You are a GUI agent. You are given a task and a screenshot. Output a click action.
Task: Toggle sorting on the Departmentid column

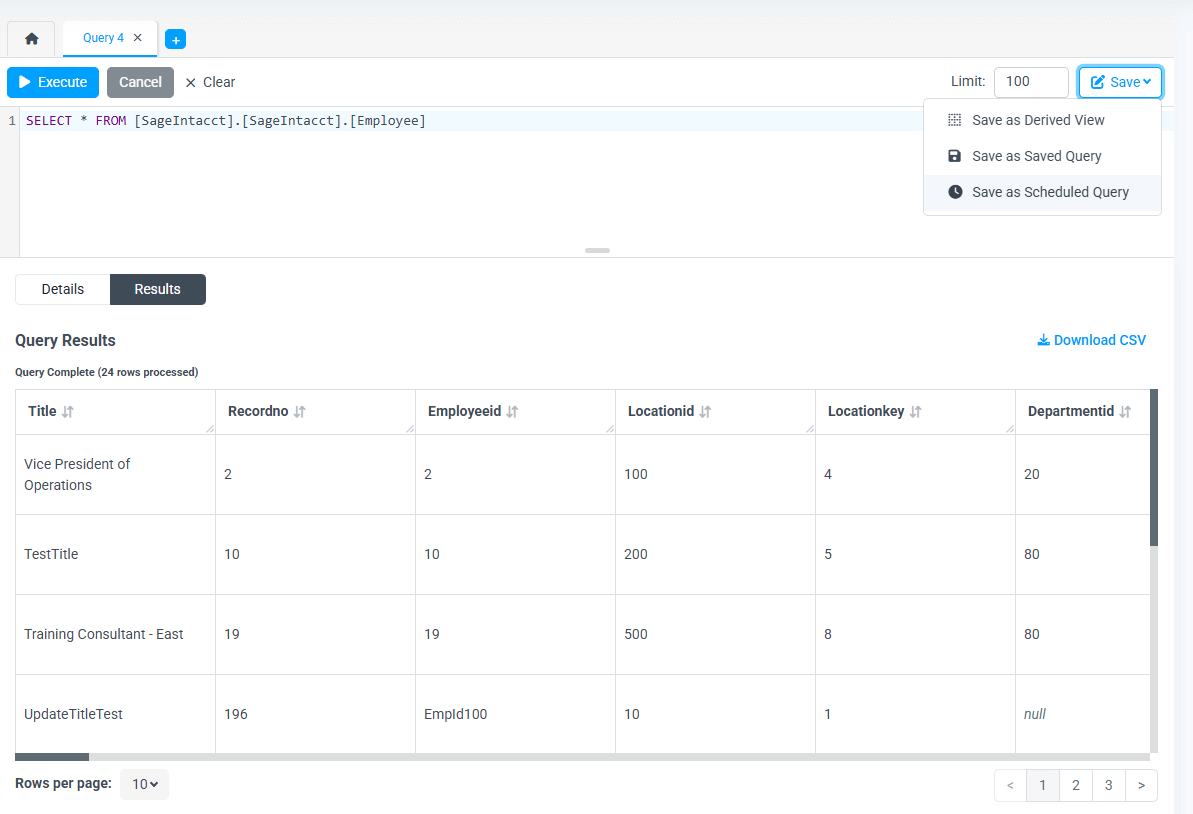pos(1126,410)
